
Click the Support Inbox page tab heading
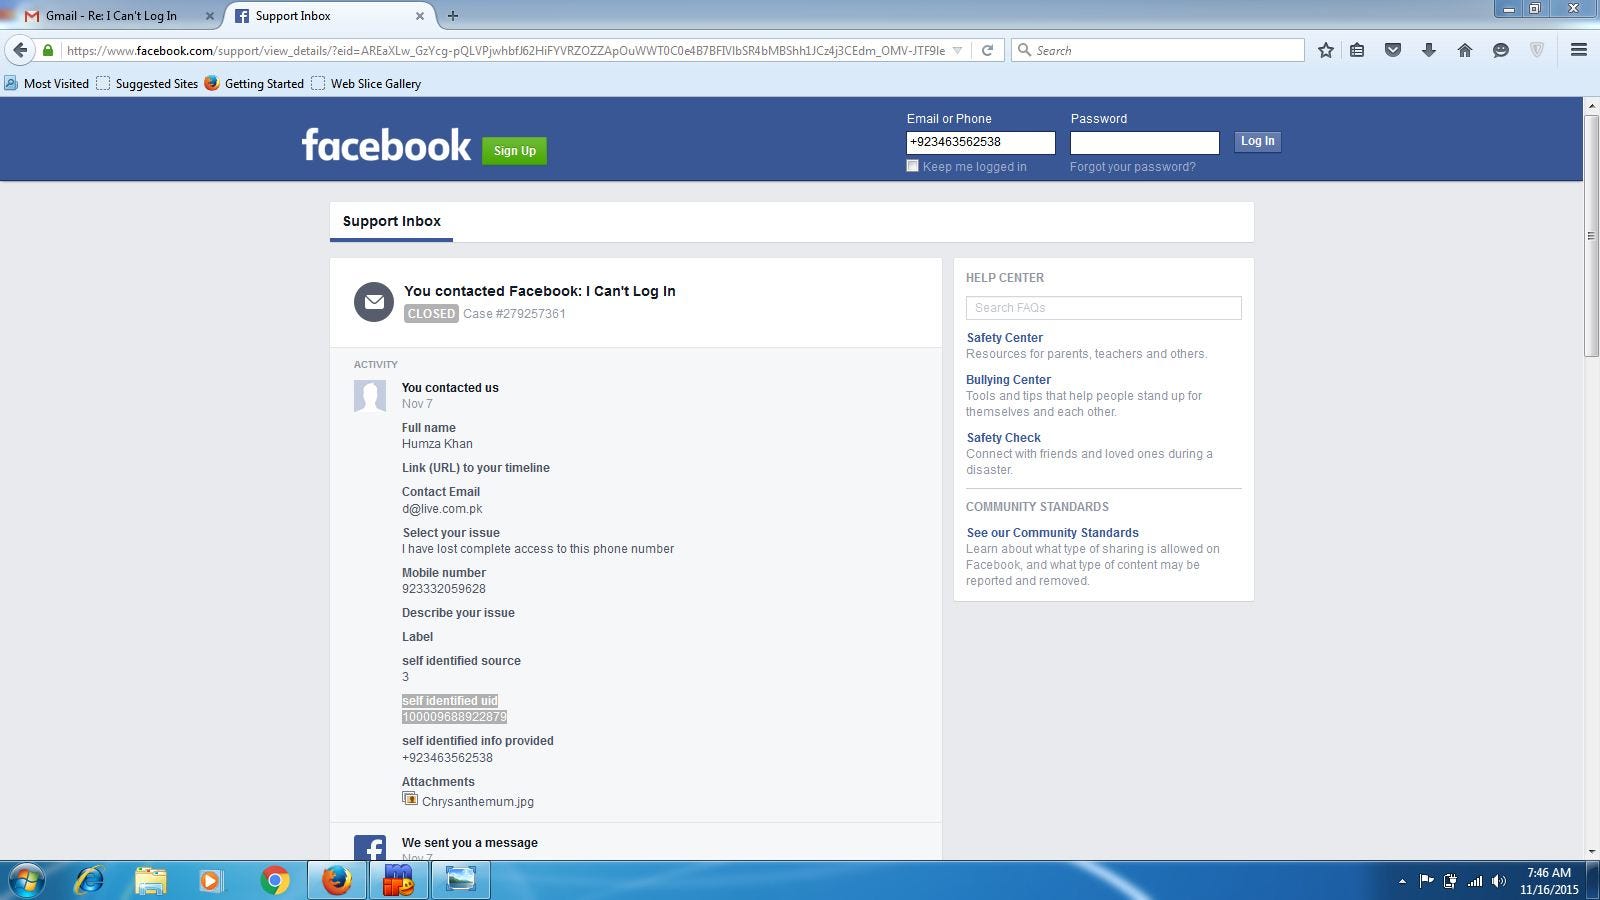click(392, 221)
